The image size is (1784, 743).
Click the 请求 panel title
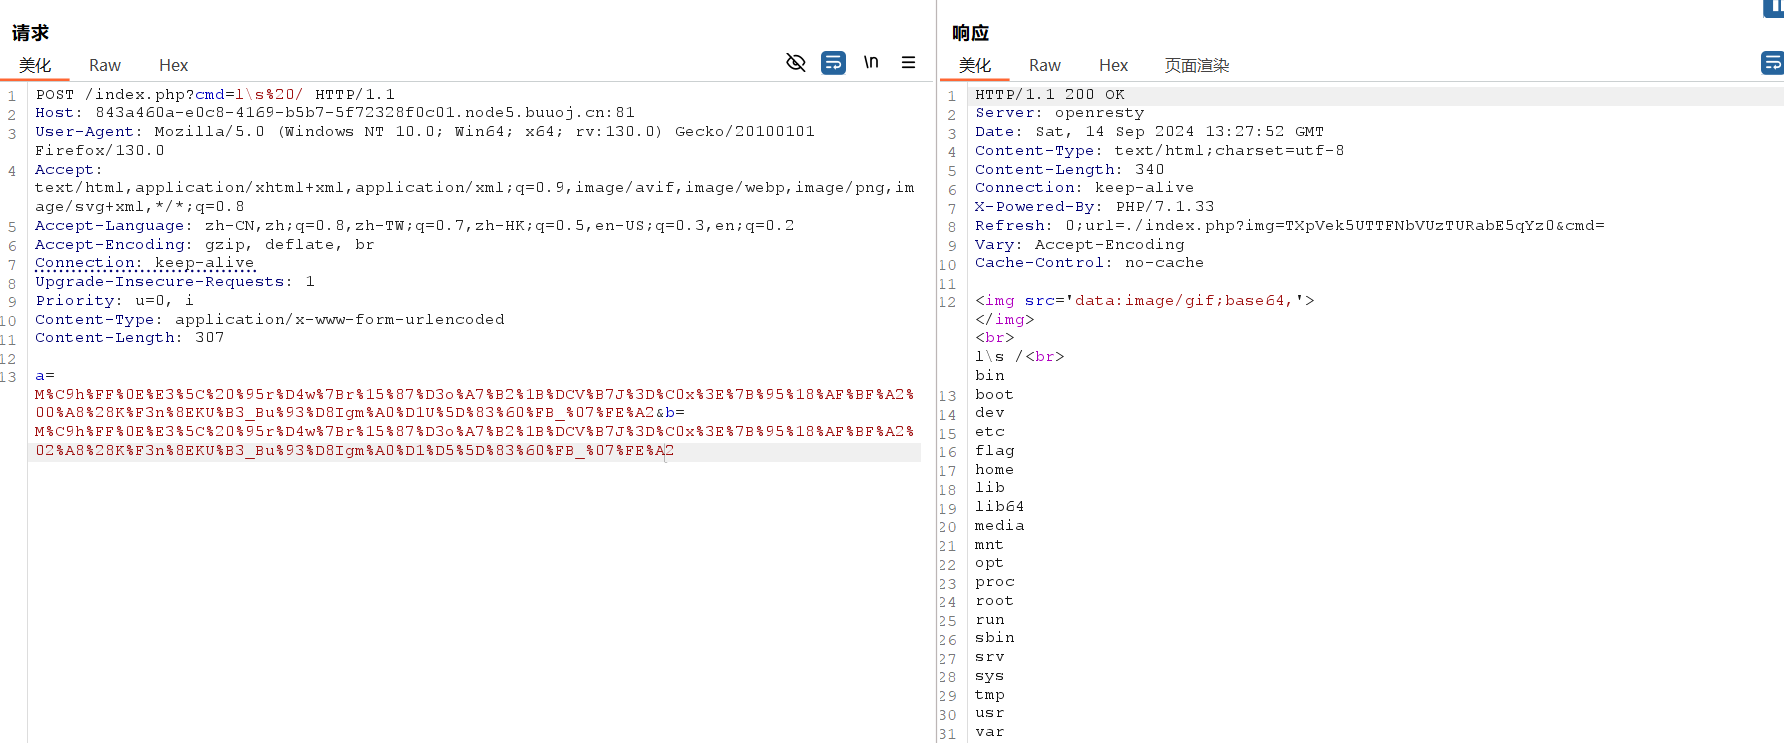coord(30,33)
